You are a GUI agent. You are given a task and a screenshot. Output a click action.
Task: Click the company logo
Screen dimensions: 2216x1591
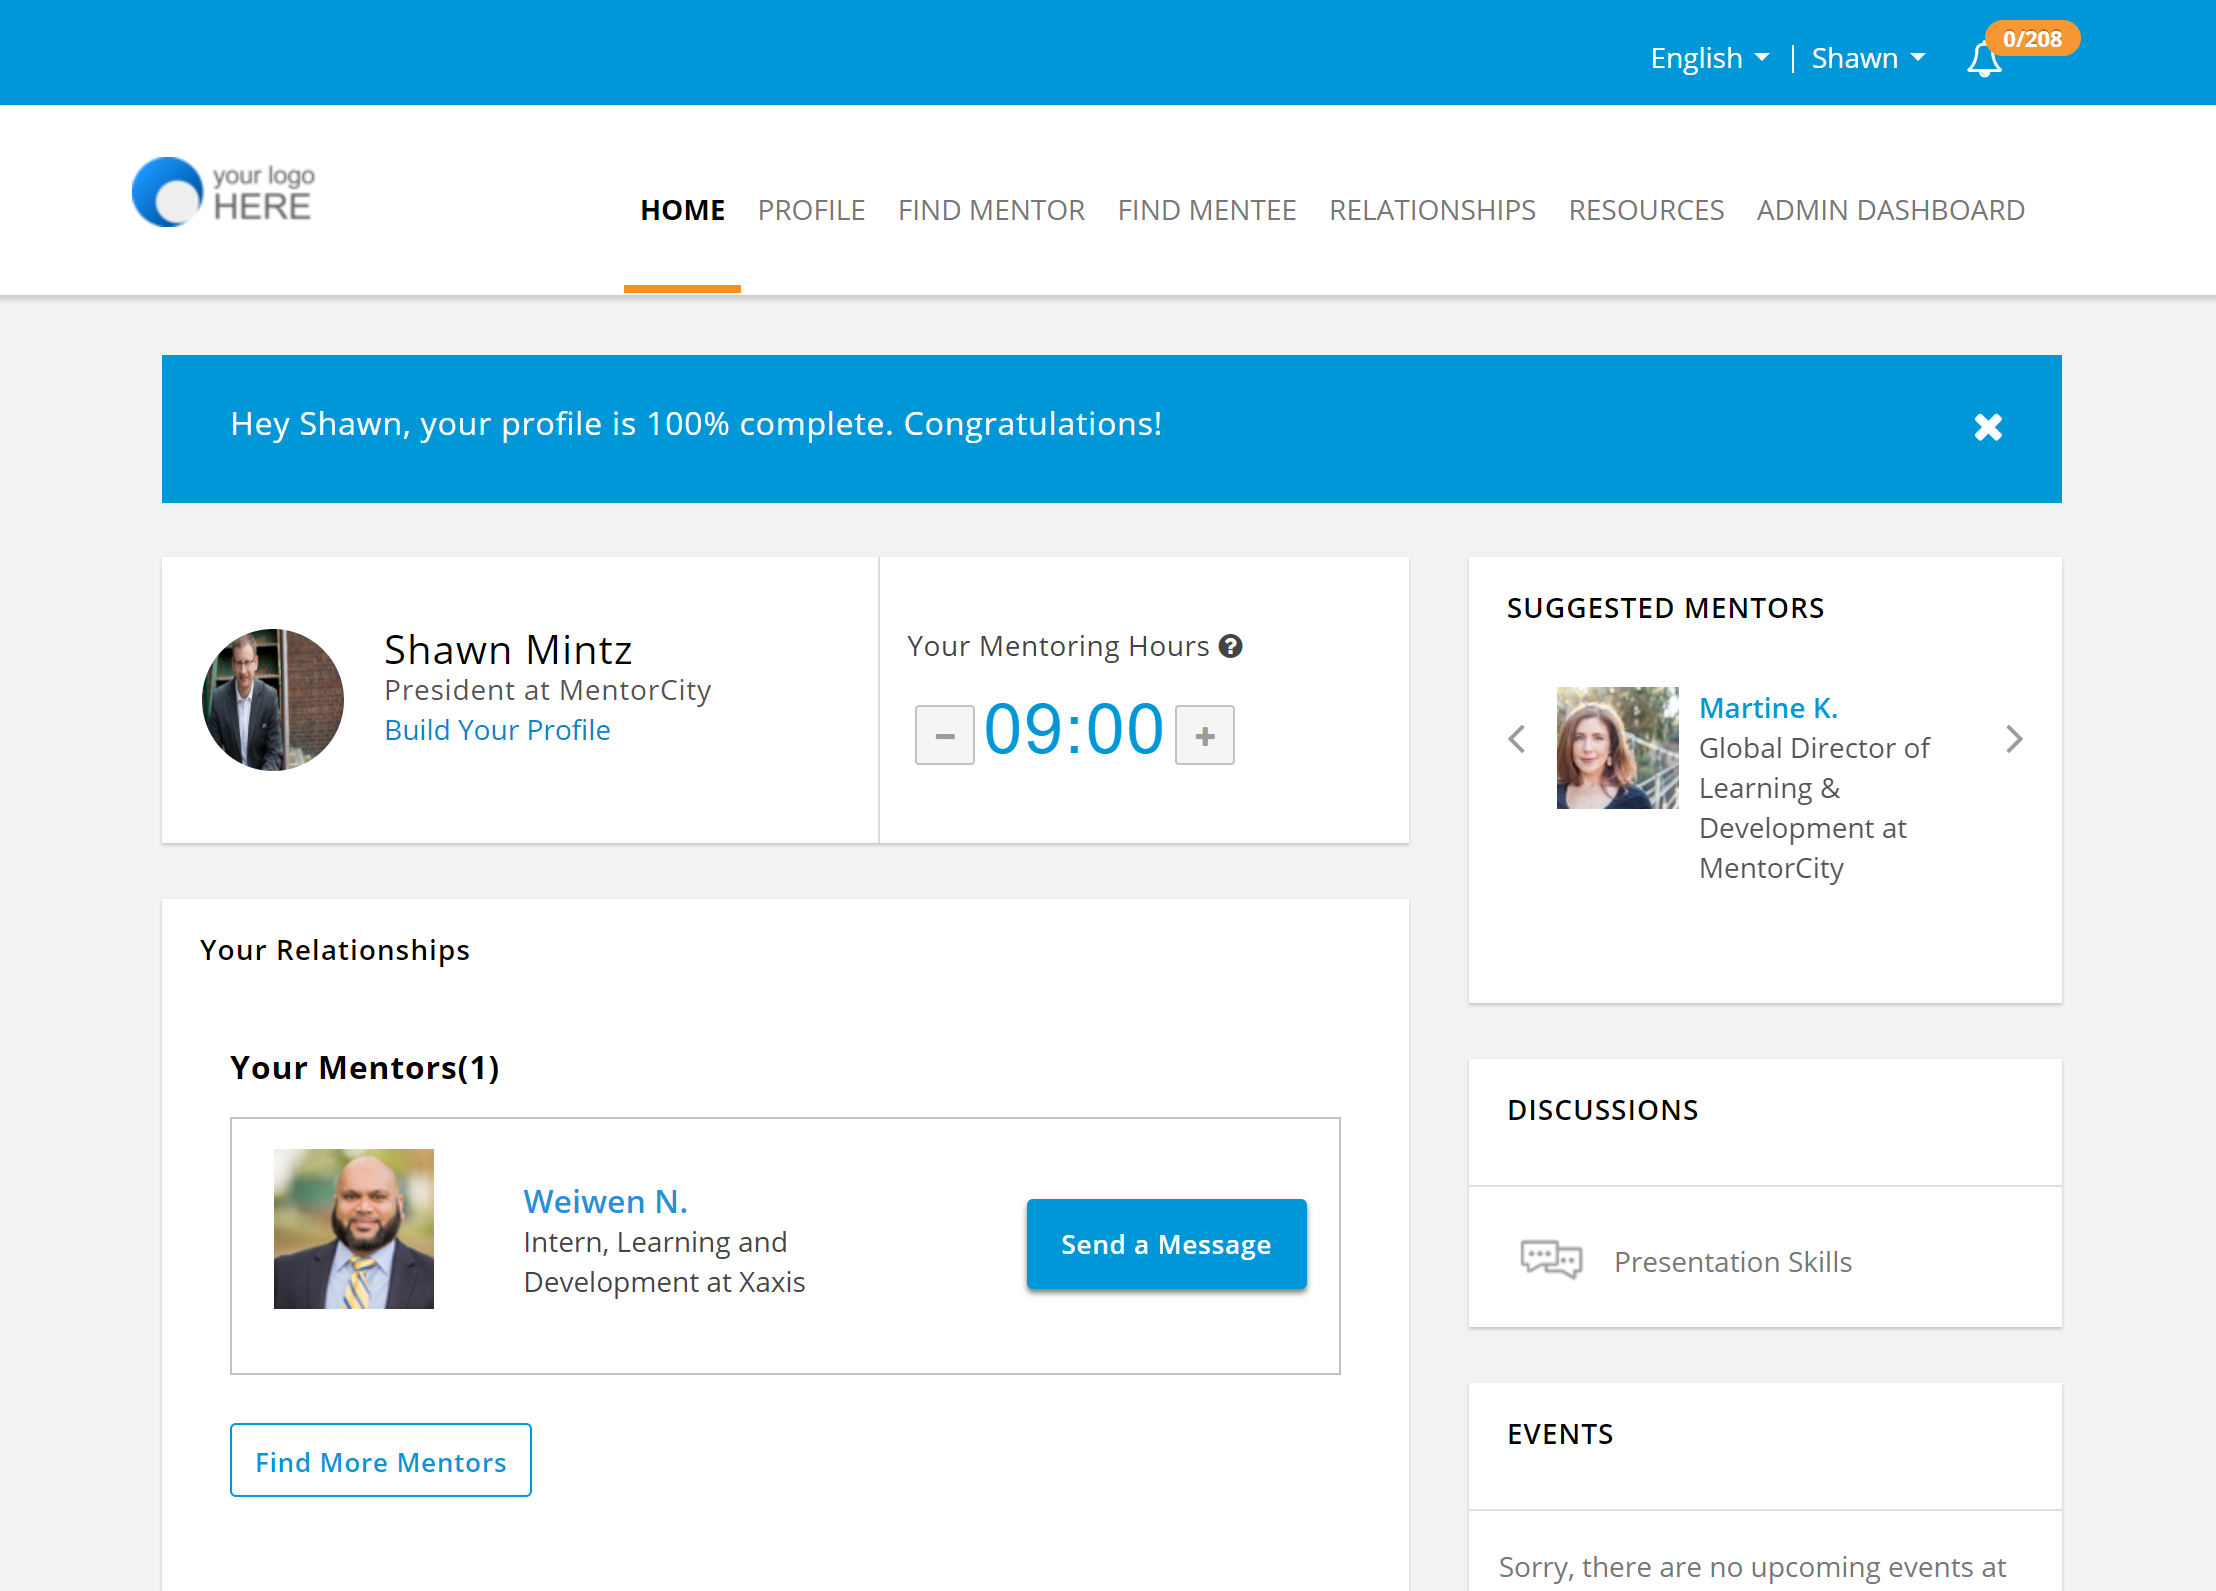pos(224,192)
